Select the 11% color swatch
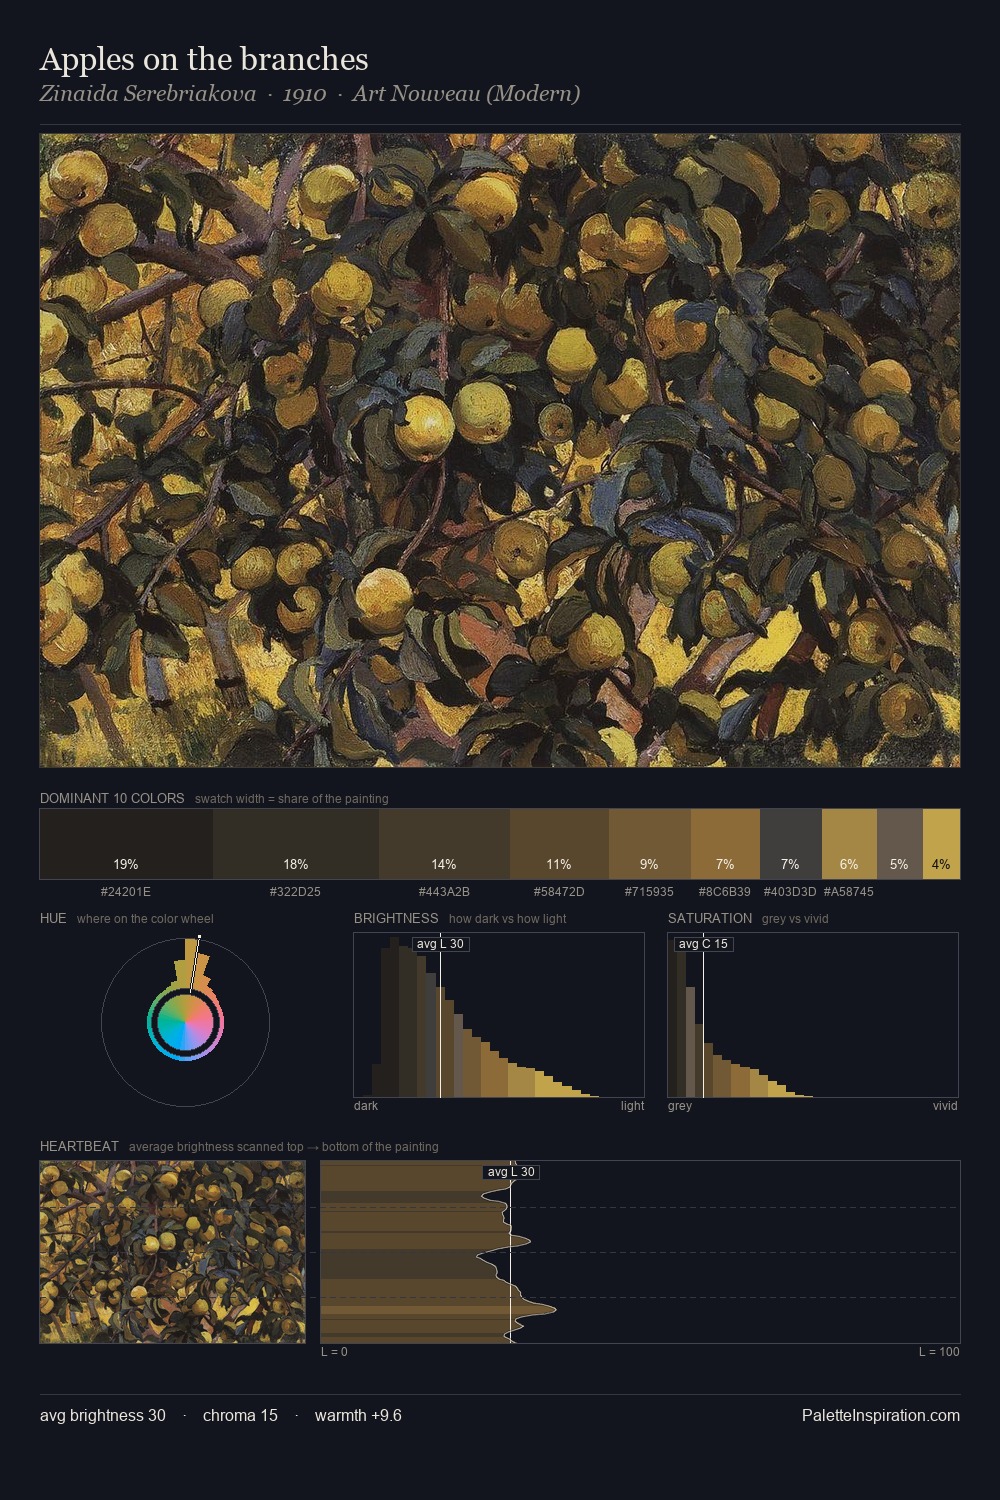Screen dimensions: 1000x1500 (x=559, y=844)
